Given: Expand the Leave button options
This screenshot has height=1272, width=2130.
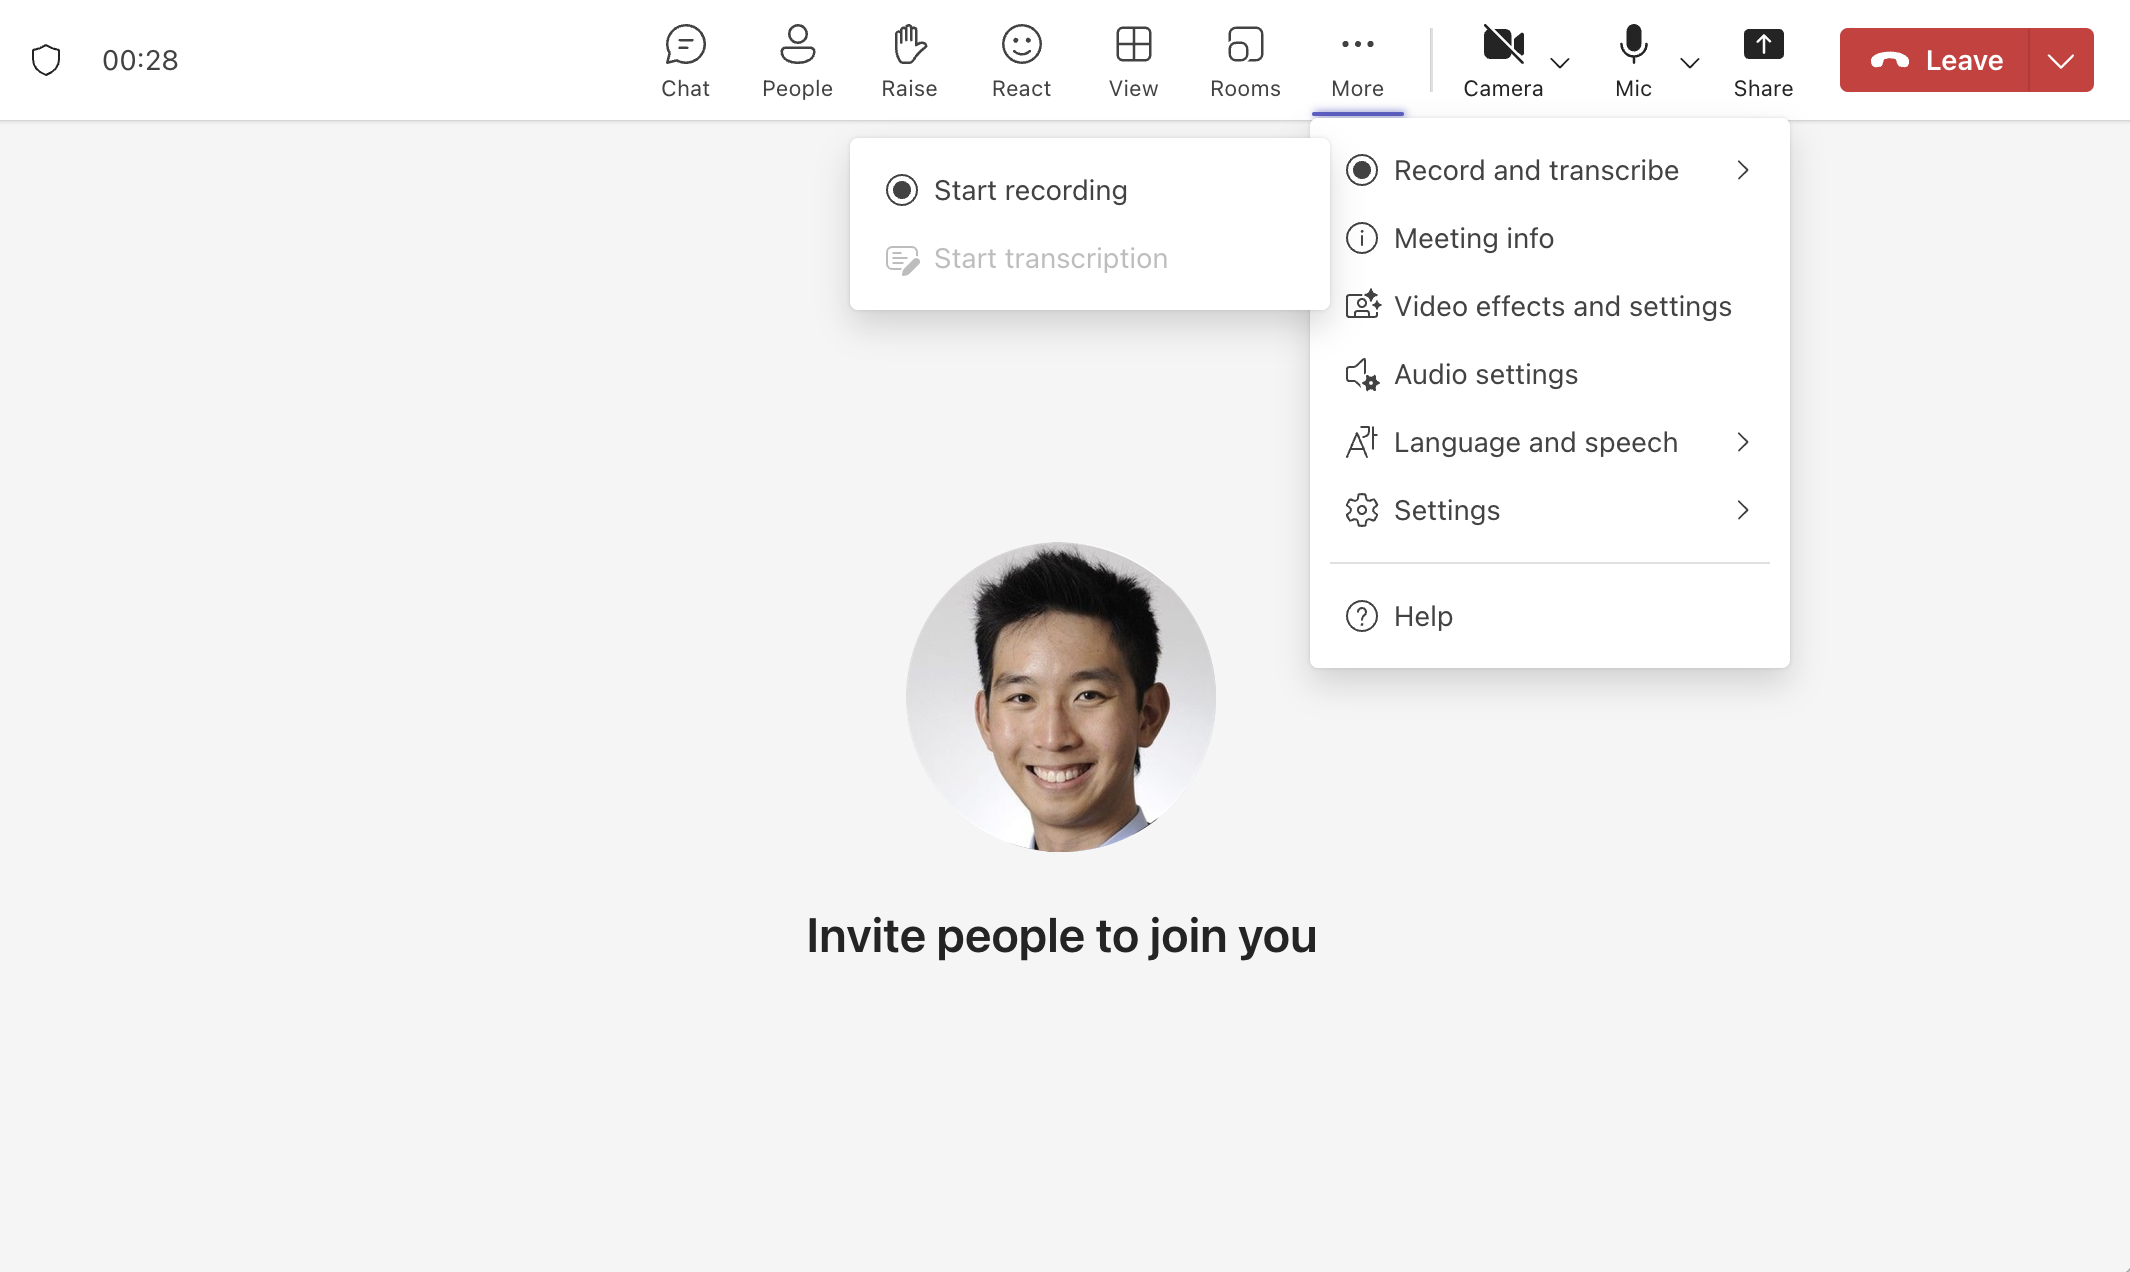Looking at the screenshot, I should click(x=2061, y=60).
